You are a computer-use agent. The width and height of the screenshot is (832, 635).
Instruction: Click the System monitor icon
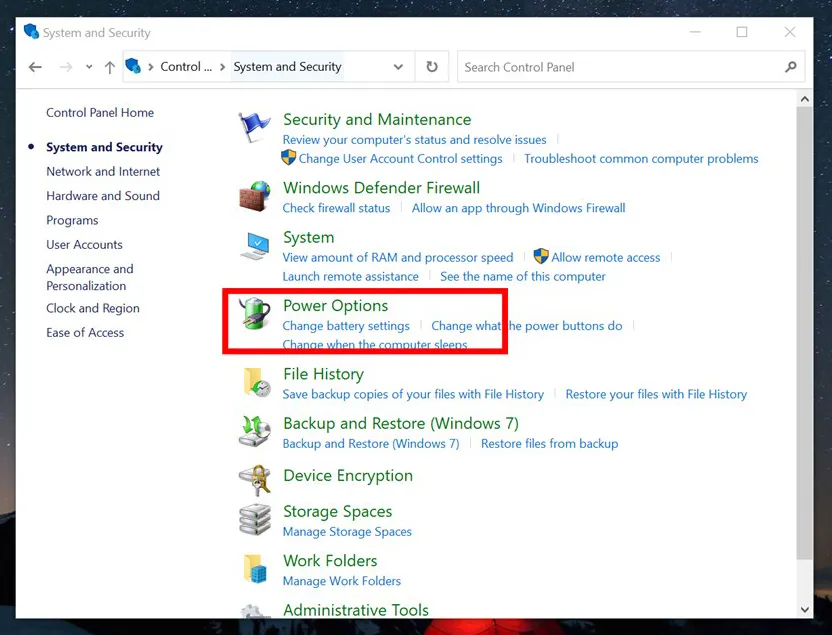[x=255, y=246]
